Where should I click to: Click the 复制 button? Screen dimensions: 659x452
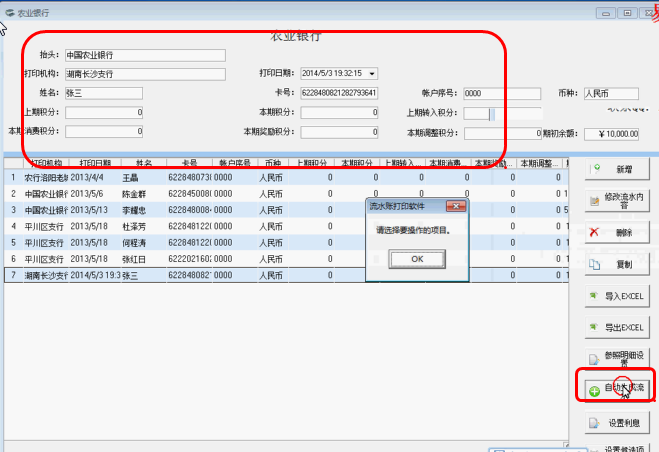tap(617, 264)
